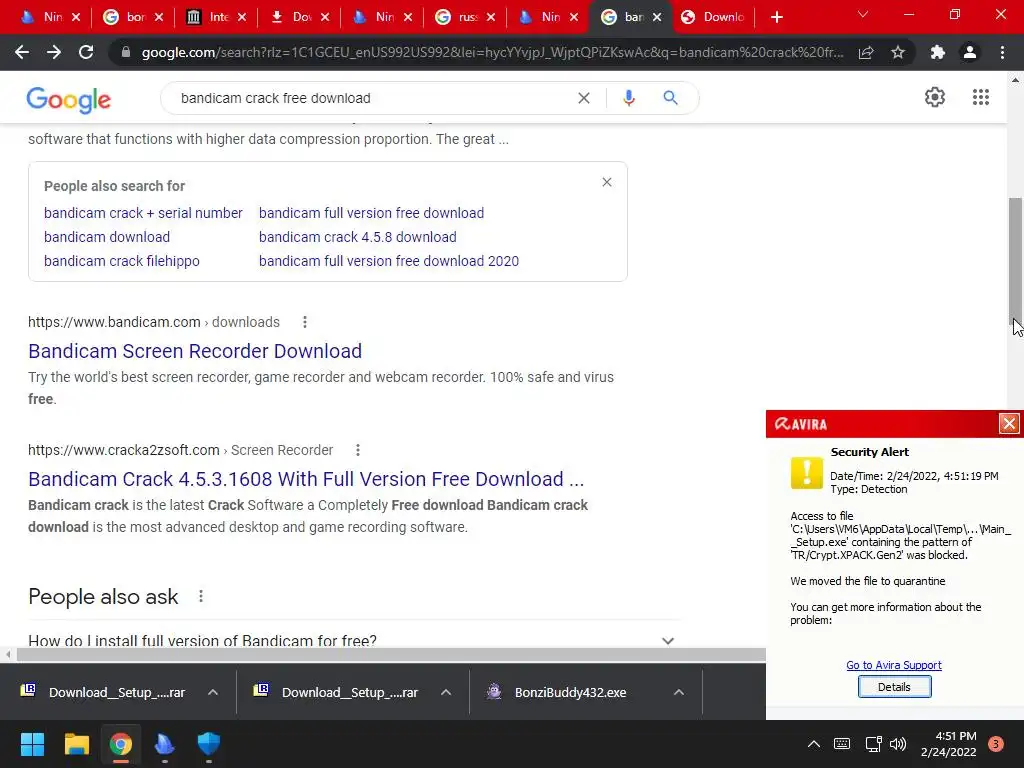
Task: Go forward with the browser forward arrow
Action: pos(54,52)
